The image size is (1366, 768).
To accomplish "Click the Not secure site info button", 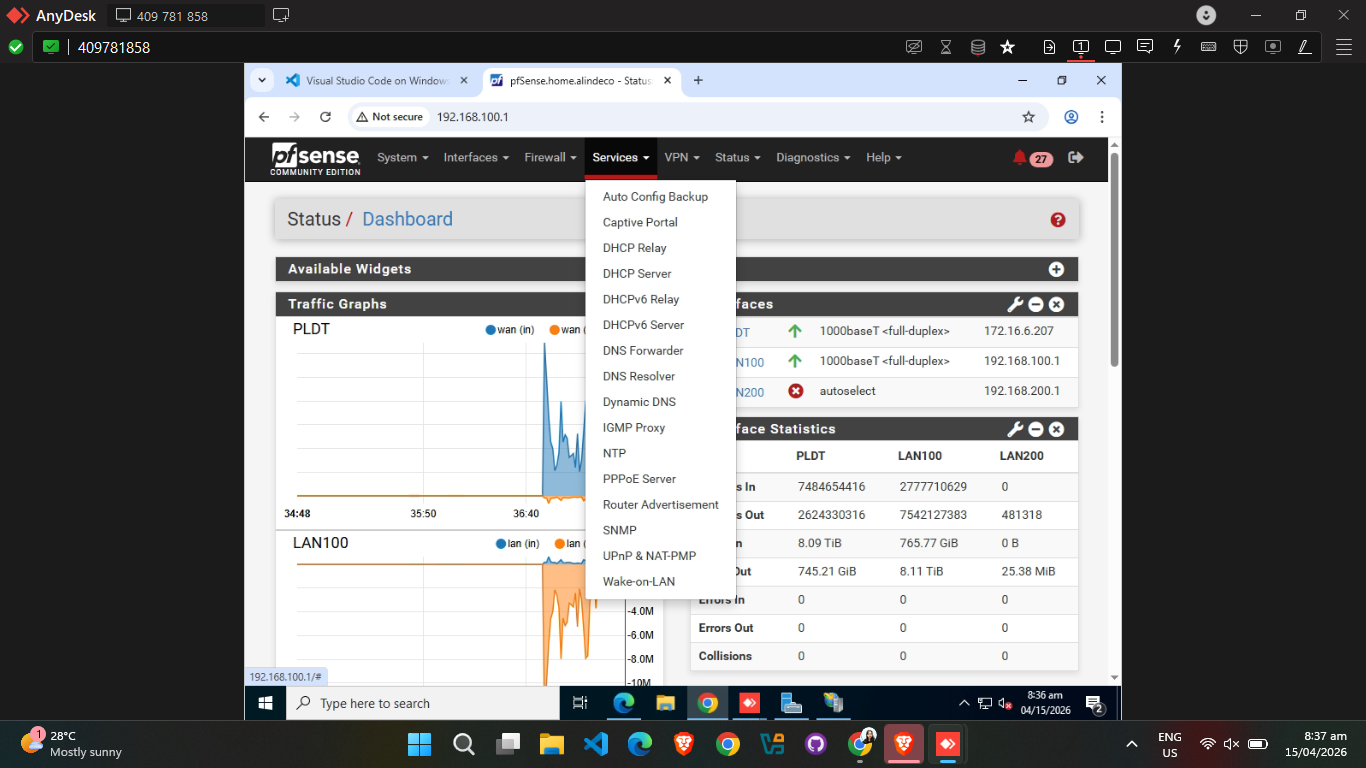I will pos(390,117).
